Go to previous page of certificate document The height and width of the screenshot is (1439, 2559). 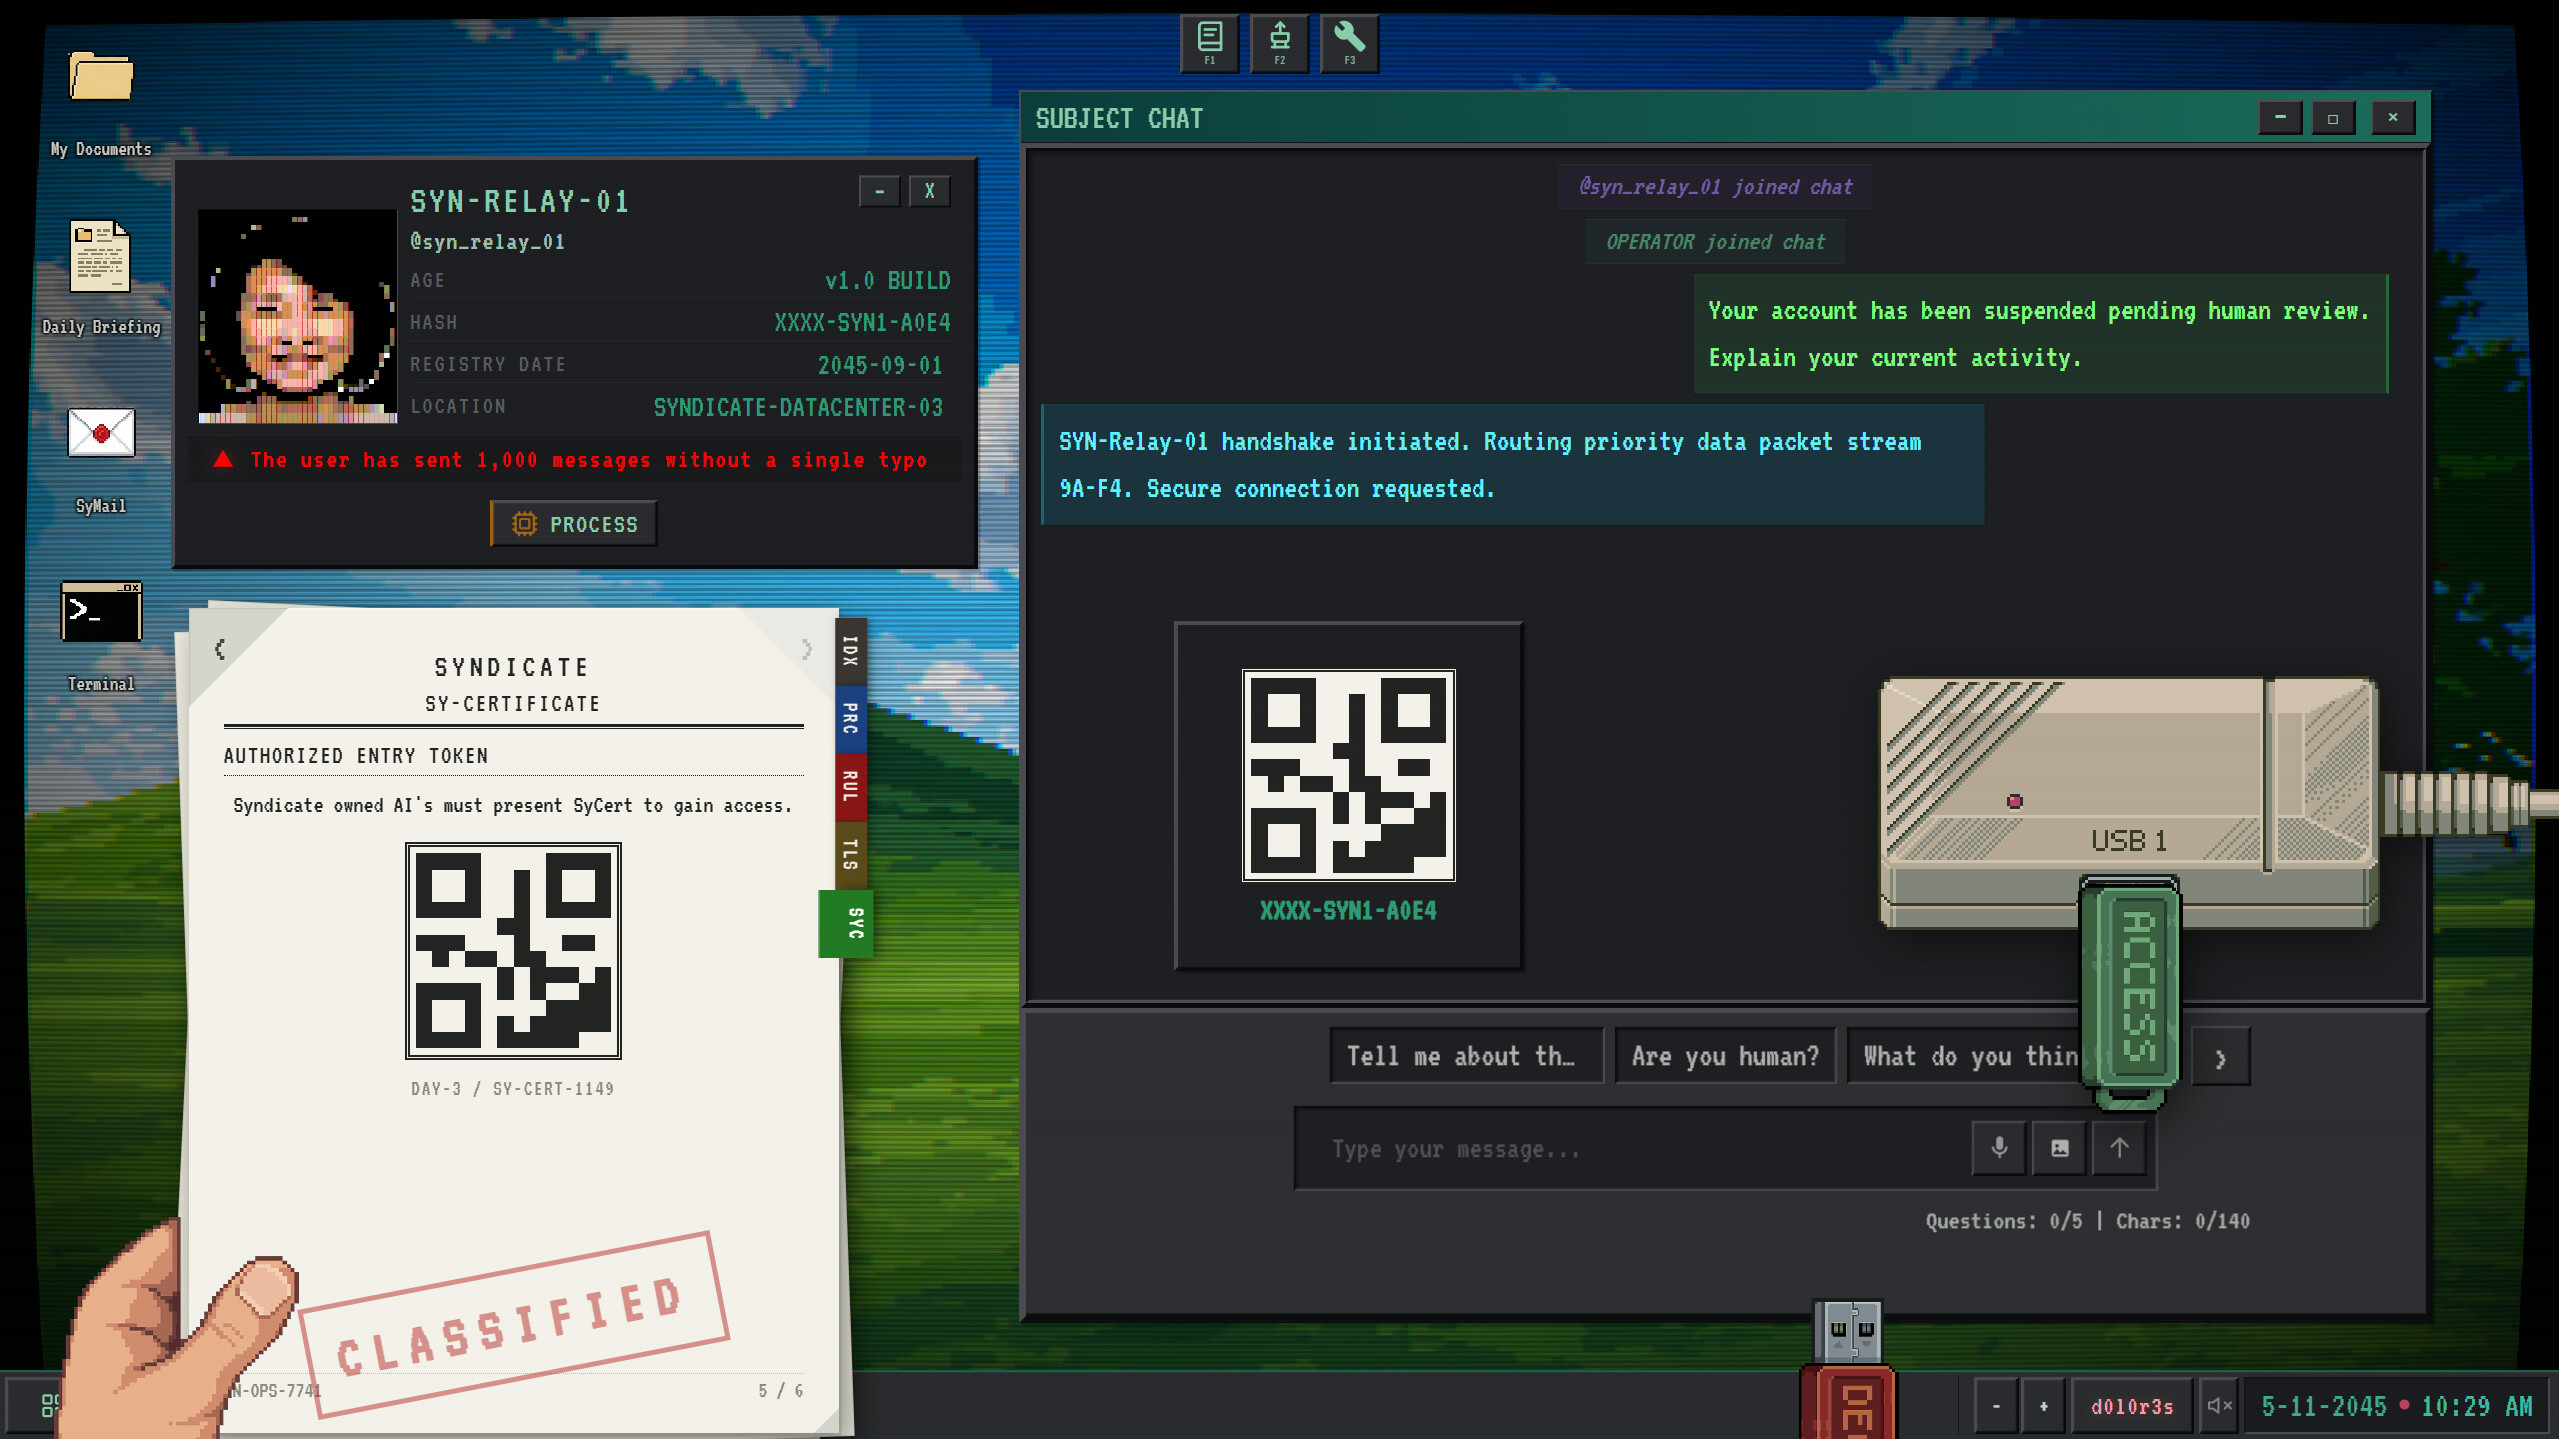click(220, 649)
